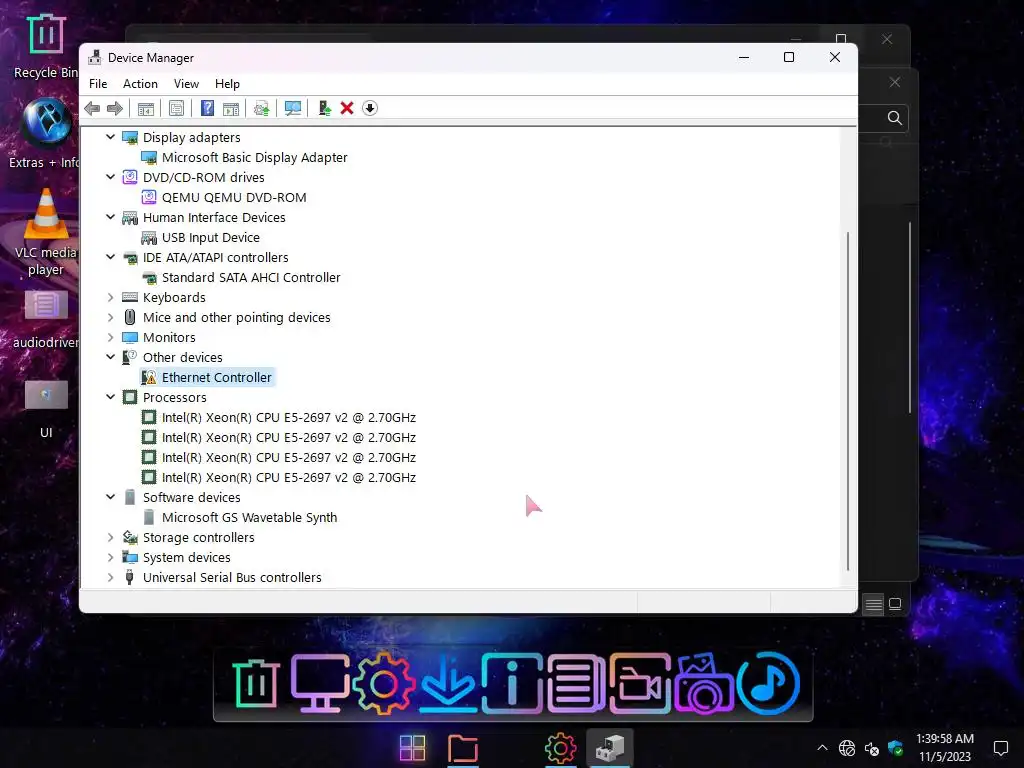Screen dimensions: 1024x768
Task: Collapse the Other devices category
Action: [x=110, y=357]
